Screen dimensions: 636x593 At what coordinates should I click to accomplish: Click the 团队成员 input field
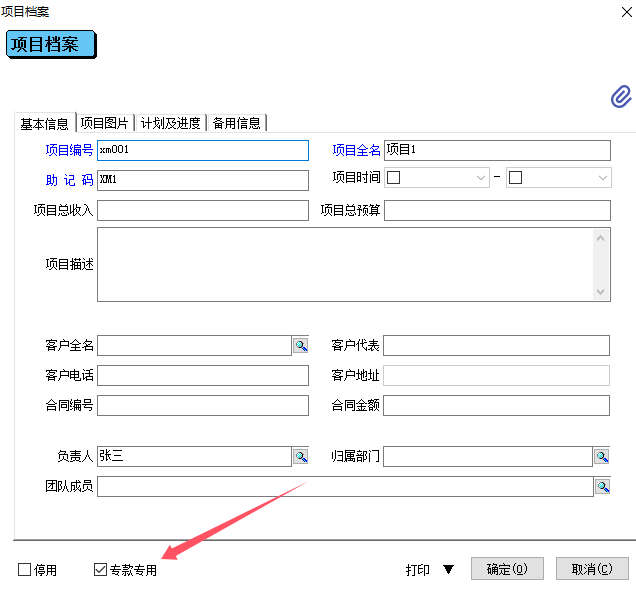click(x=345, y=486)
